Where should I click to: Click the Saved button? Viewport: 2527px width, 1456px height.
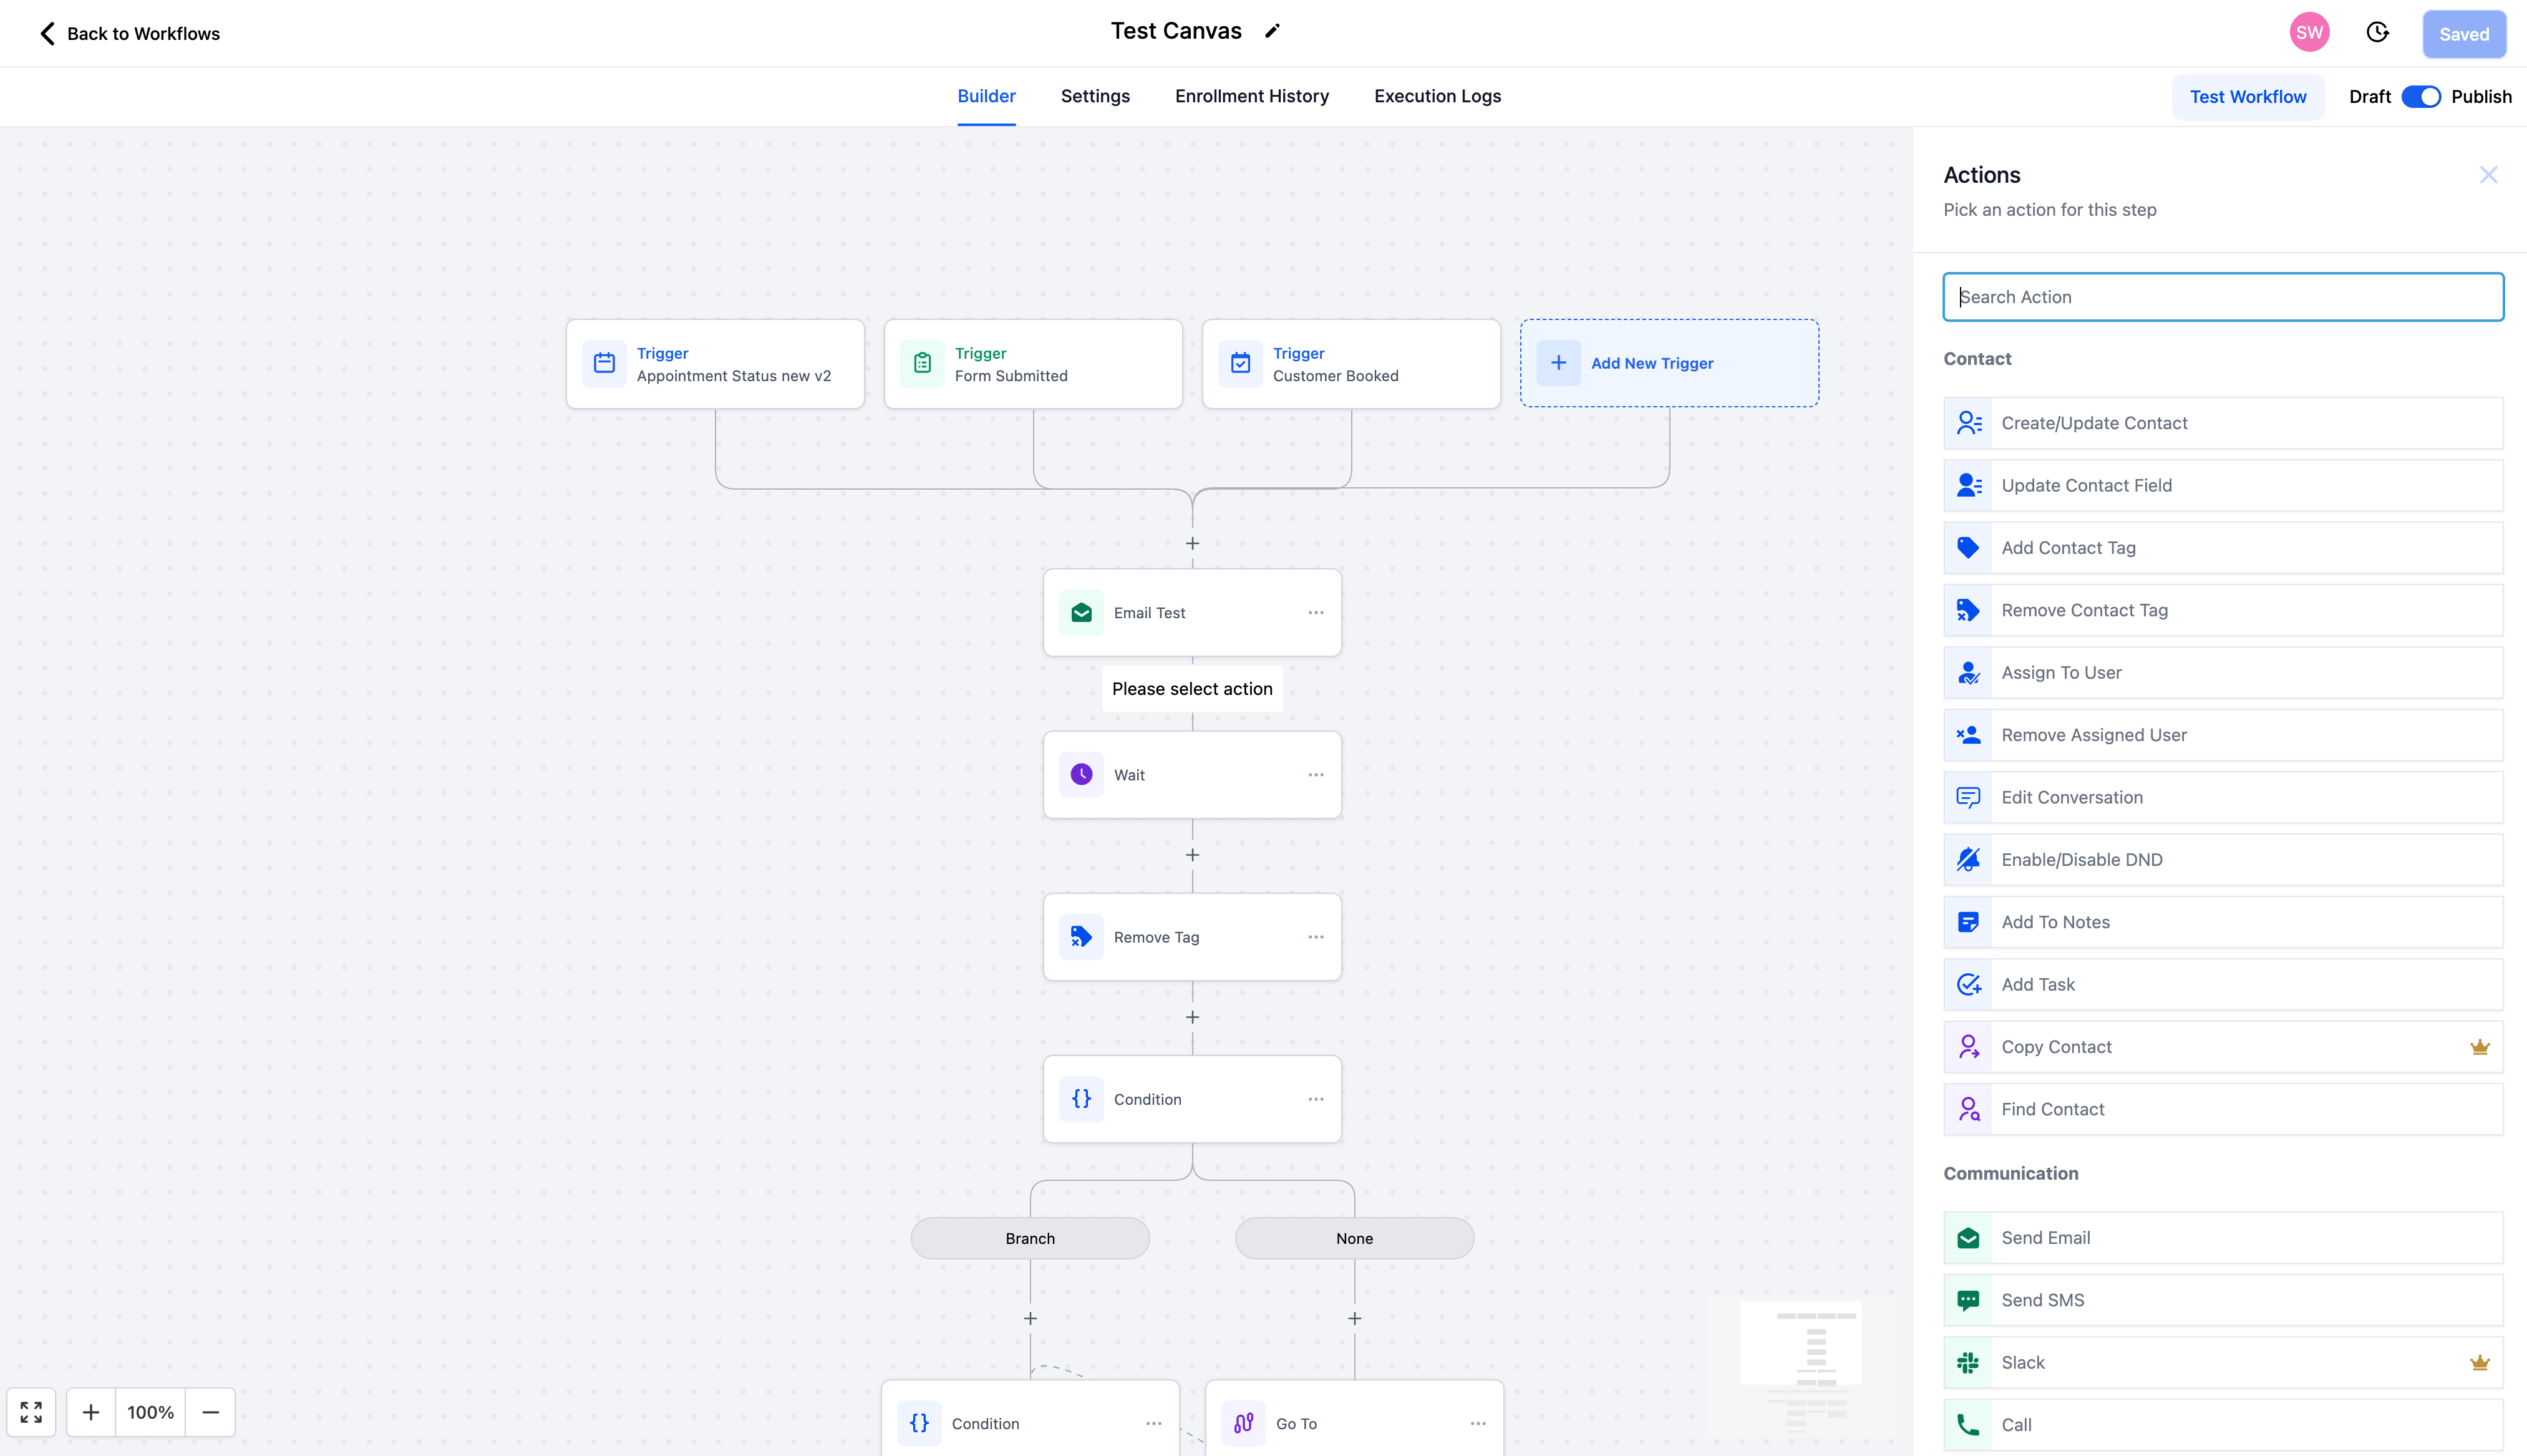point(2463,34)
